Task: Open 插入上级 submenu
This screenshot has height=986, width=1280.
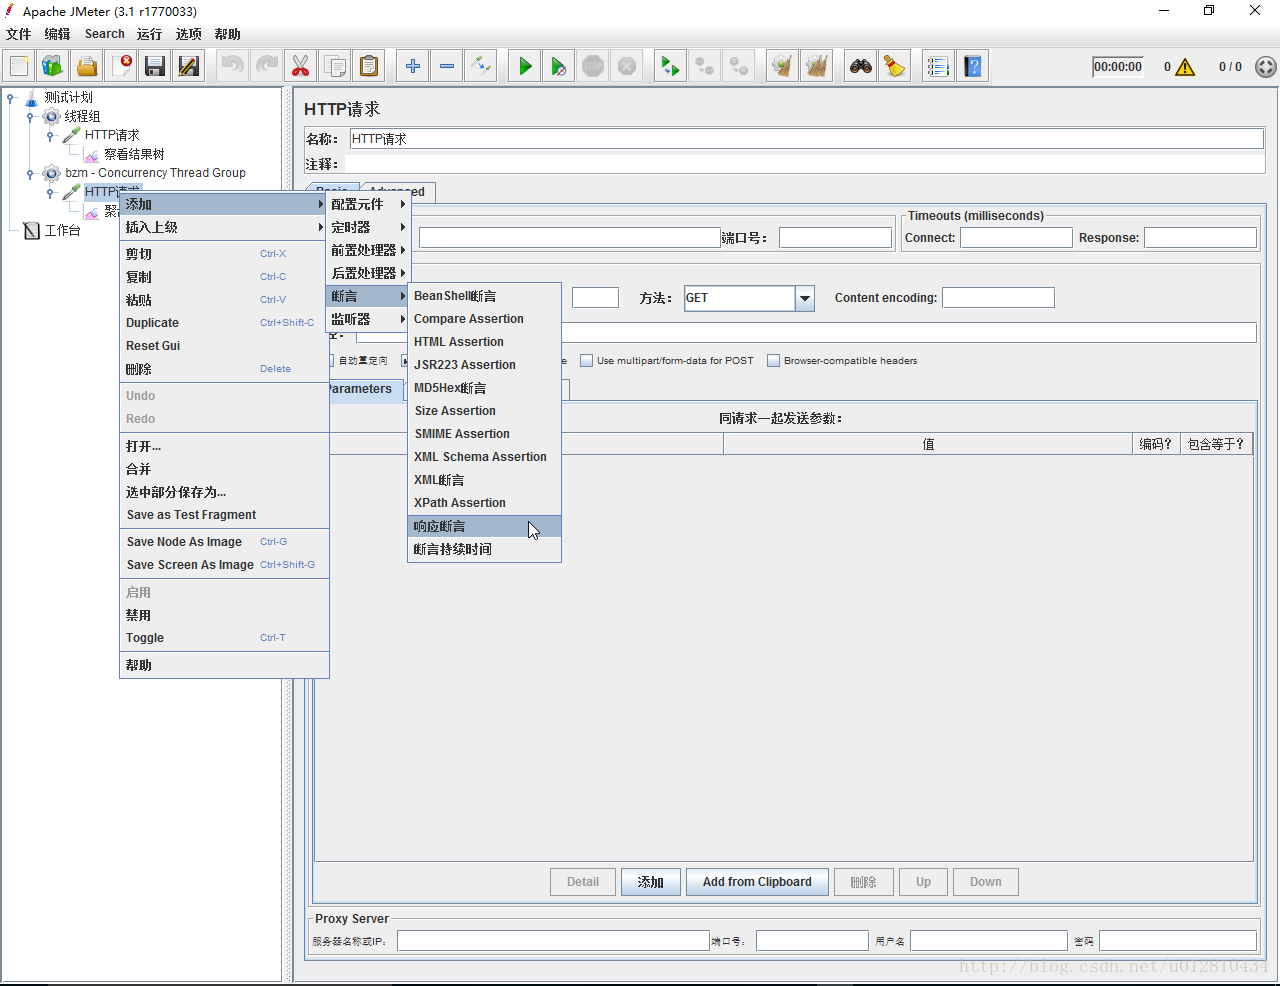Action: point(224,227)
